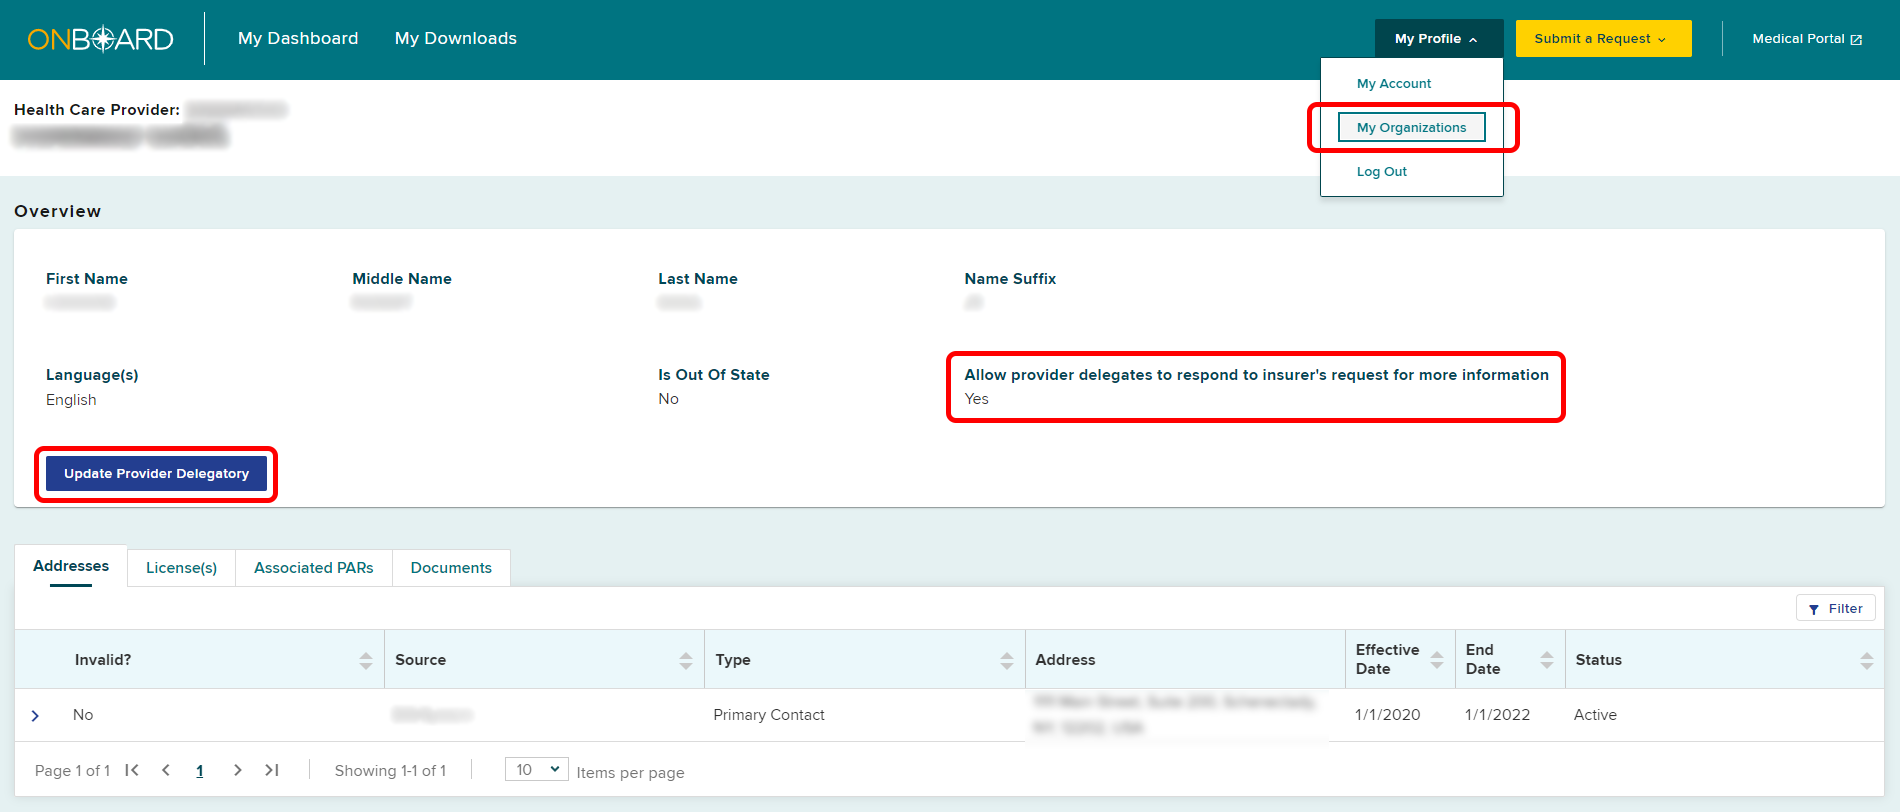Go to next page arrow
This screenshot has height=812, width=1900.
click(237, 770)
